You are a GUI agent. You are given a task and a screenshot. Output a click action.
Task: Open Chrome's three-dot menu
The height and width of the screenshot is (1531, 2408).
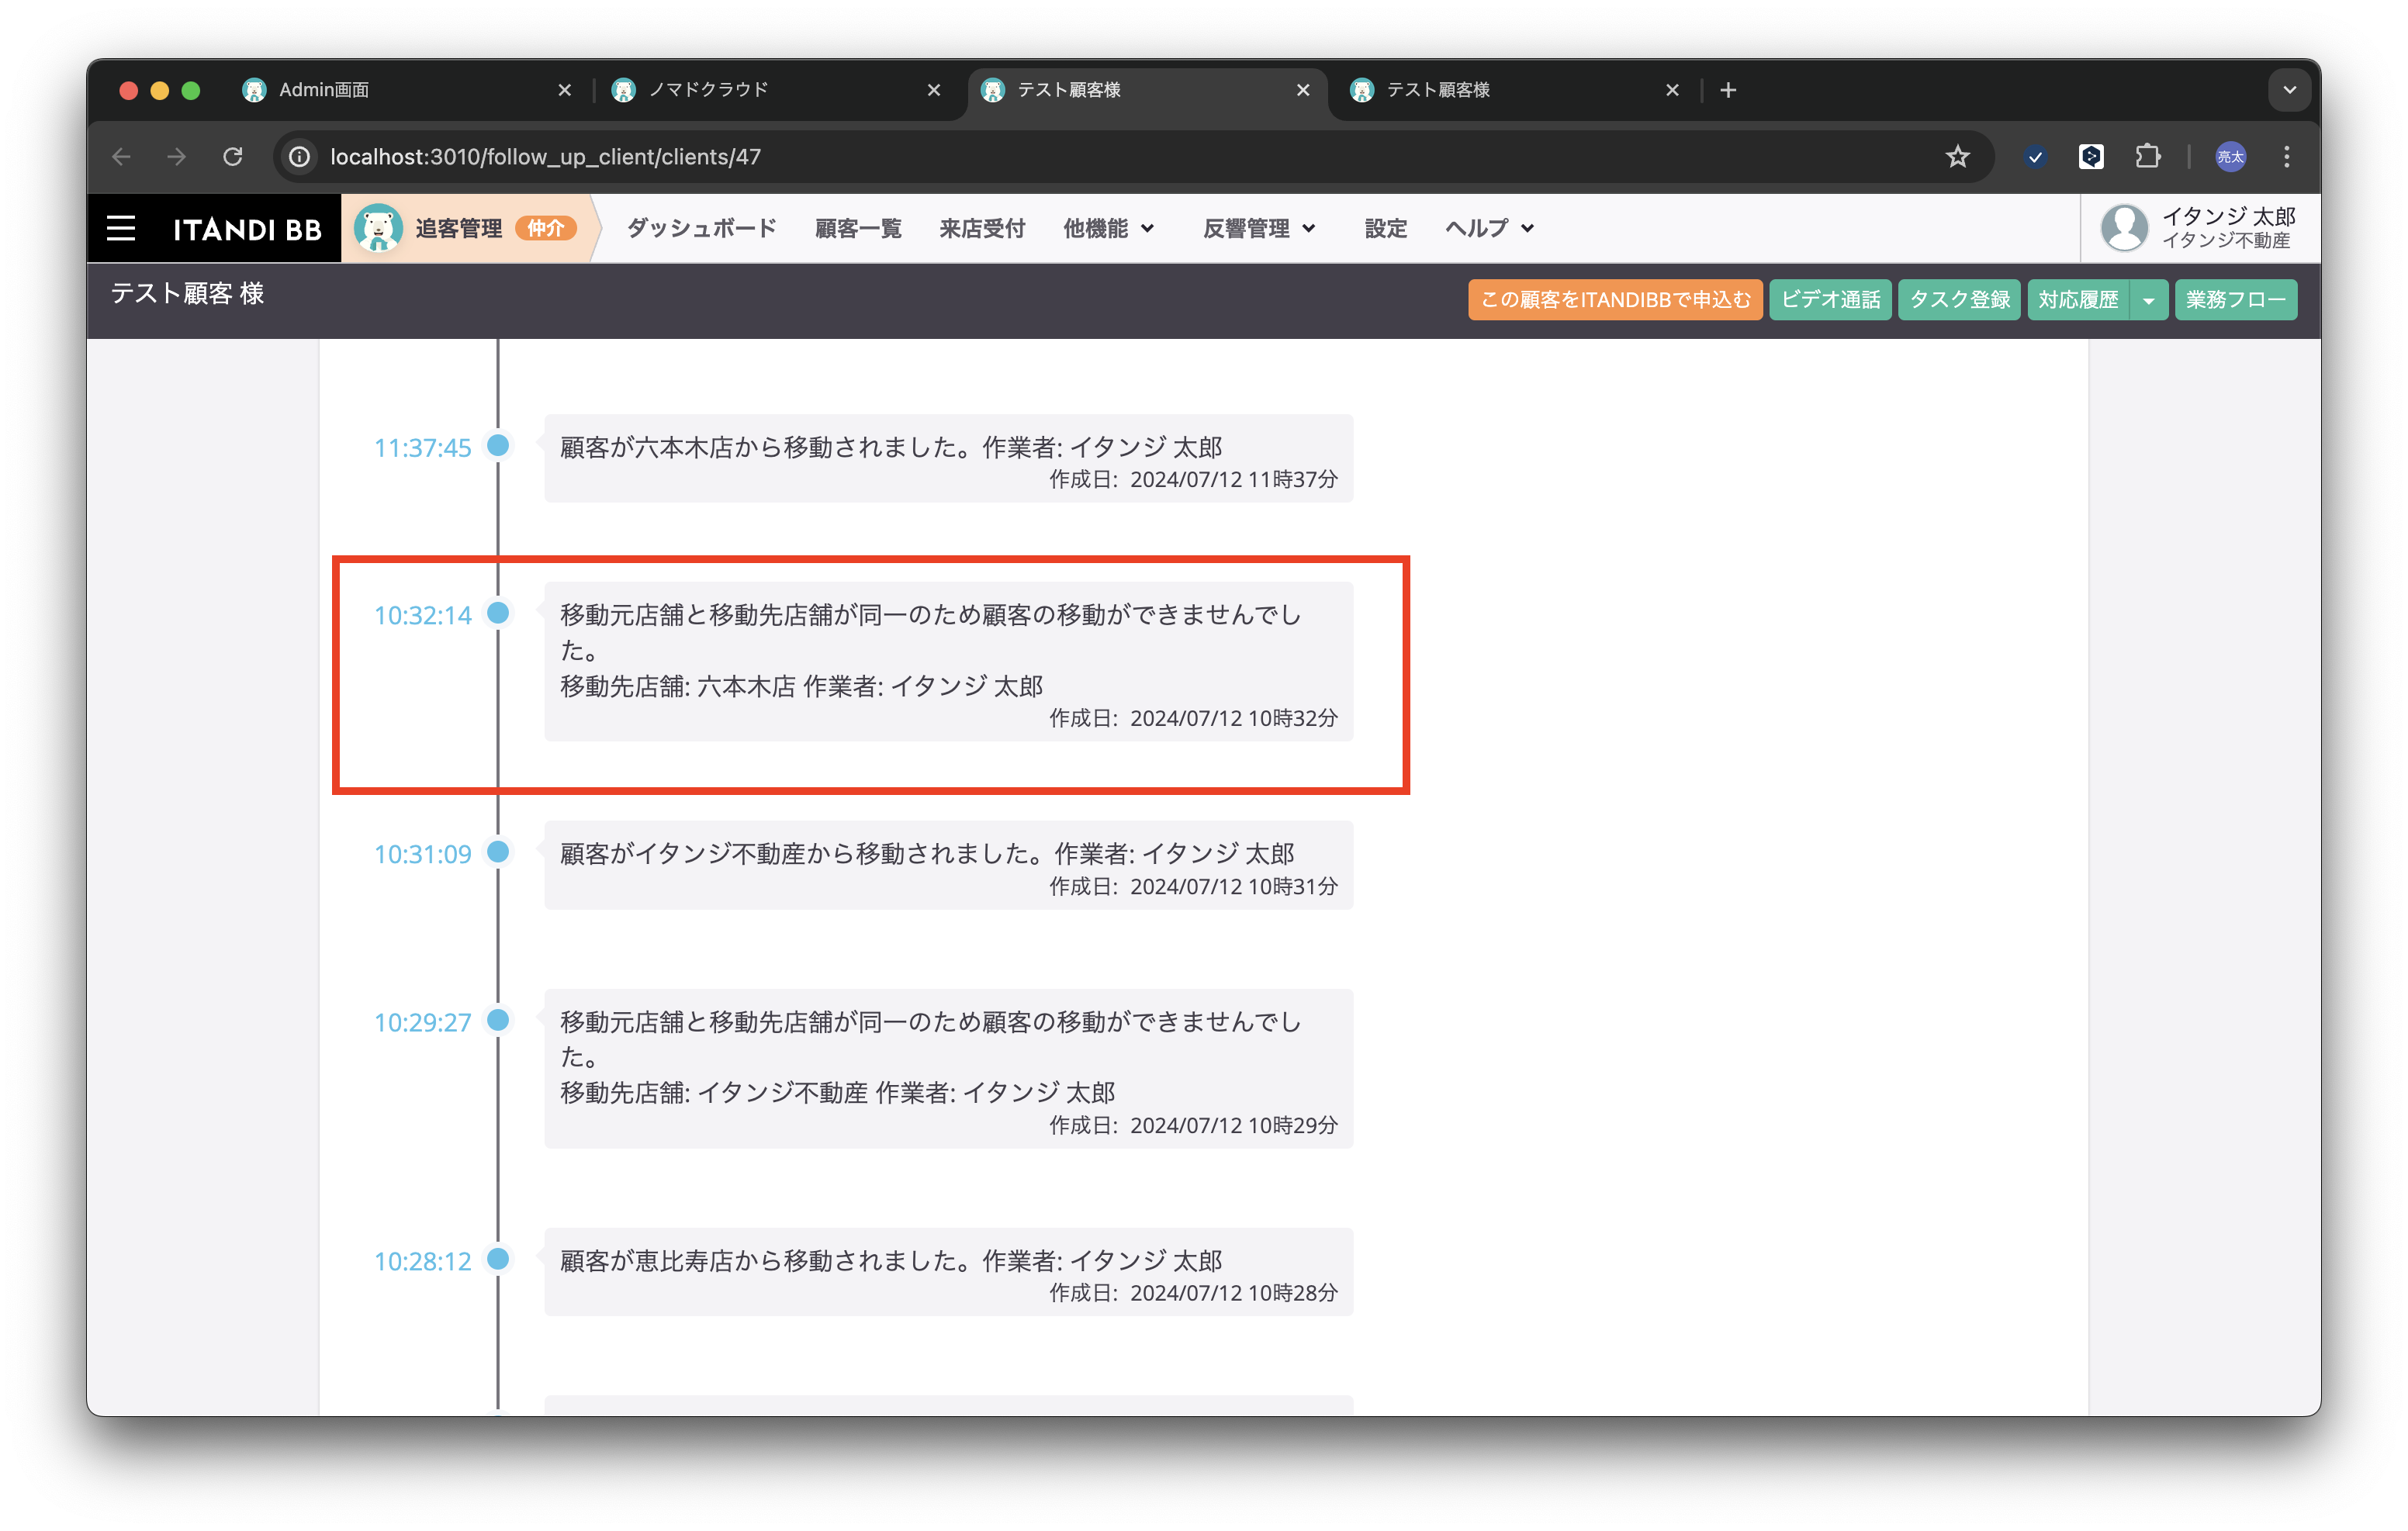point(2286,157)
